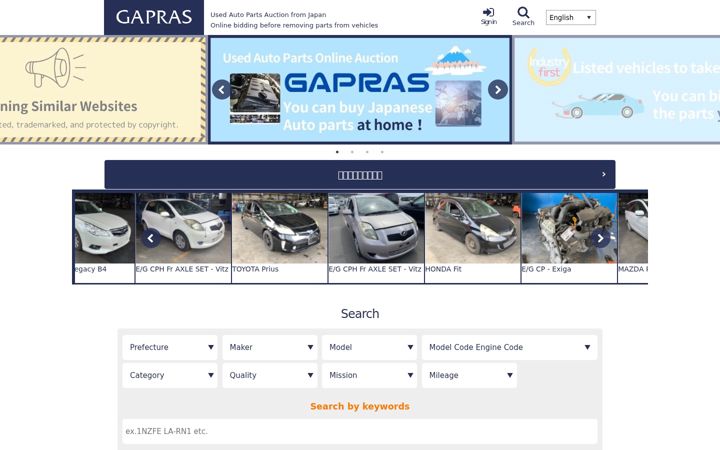Open the E/G CP - Exiga engine photo
Viewport: 720px width, 450px height.
pyautogui.click(x=569, y=228)
